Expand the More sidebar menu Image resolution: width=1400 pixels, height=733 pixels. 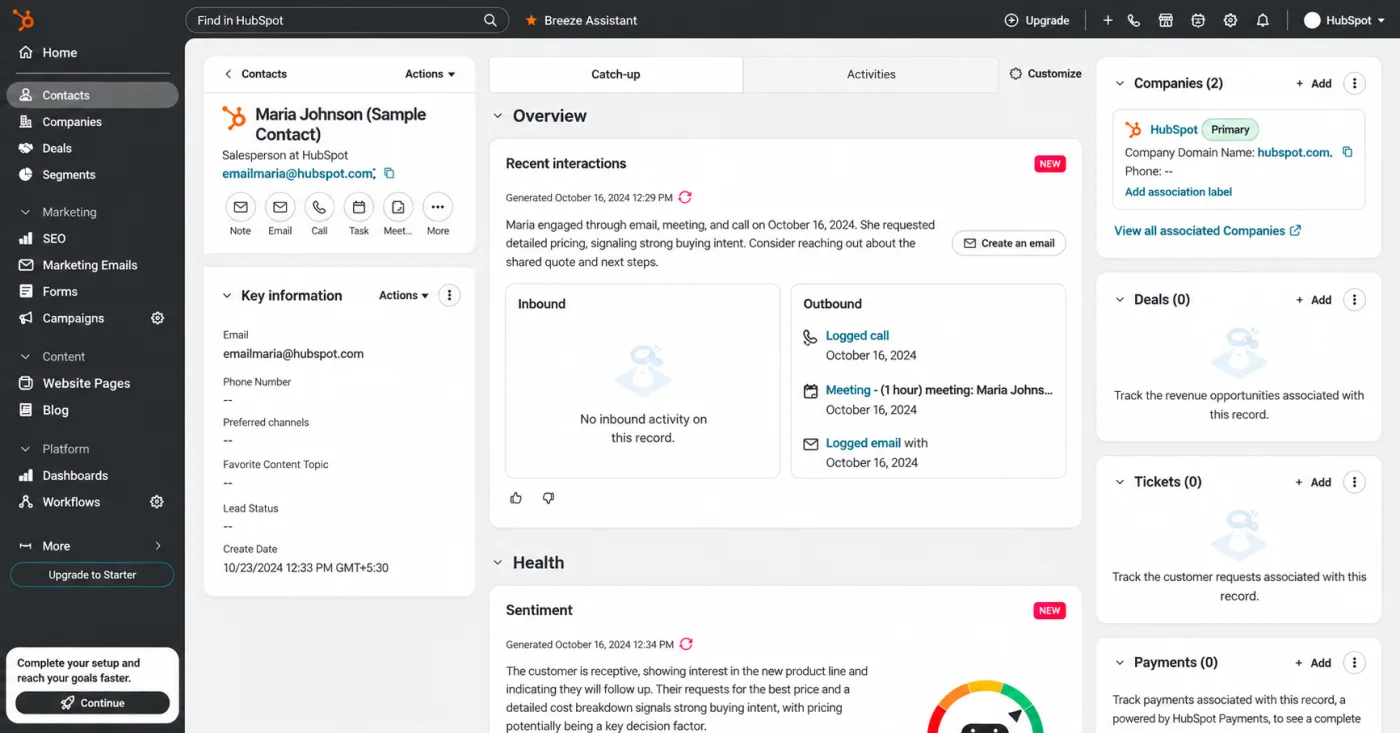(x=92, y=546)
